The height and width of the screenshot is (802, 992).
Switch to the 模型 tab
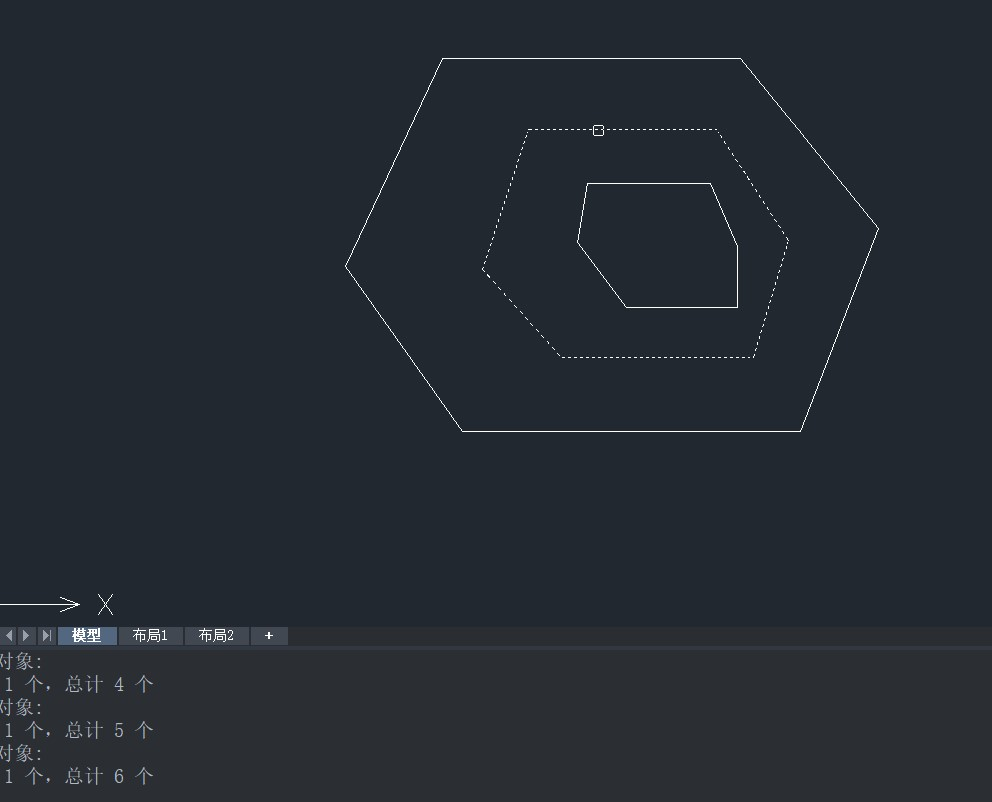tap(87, 636)
